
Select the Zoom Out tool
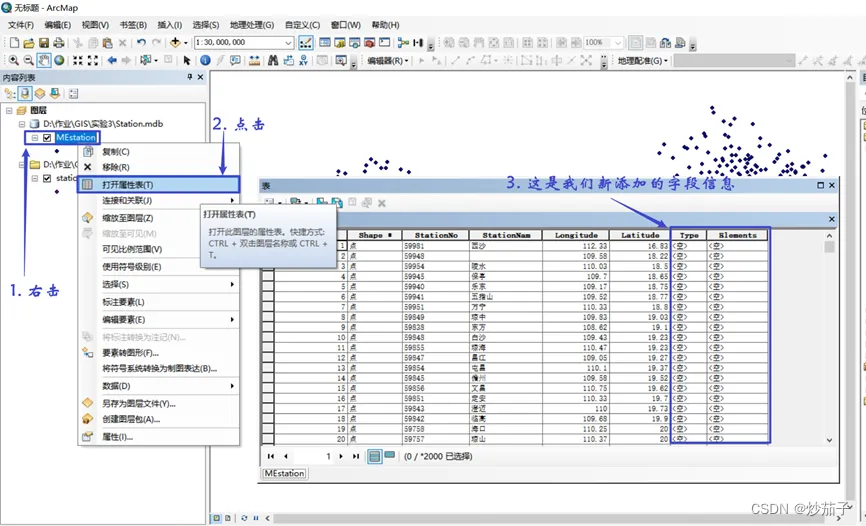tap(28, 60)
